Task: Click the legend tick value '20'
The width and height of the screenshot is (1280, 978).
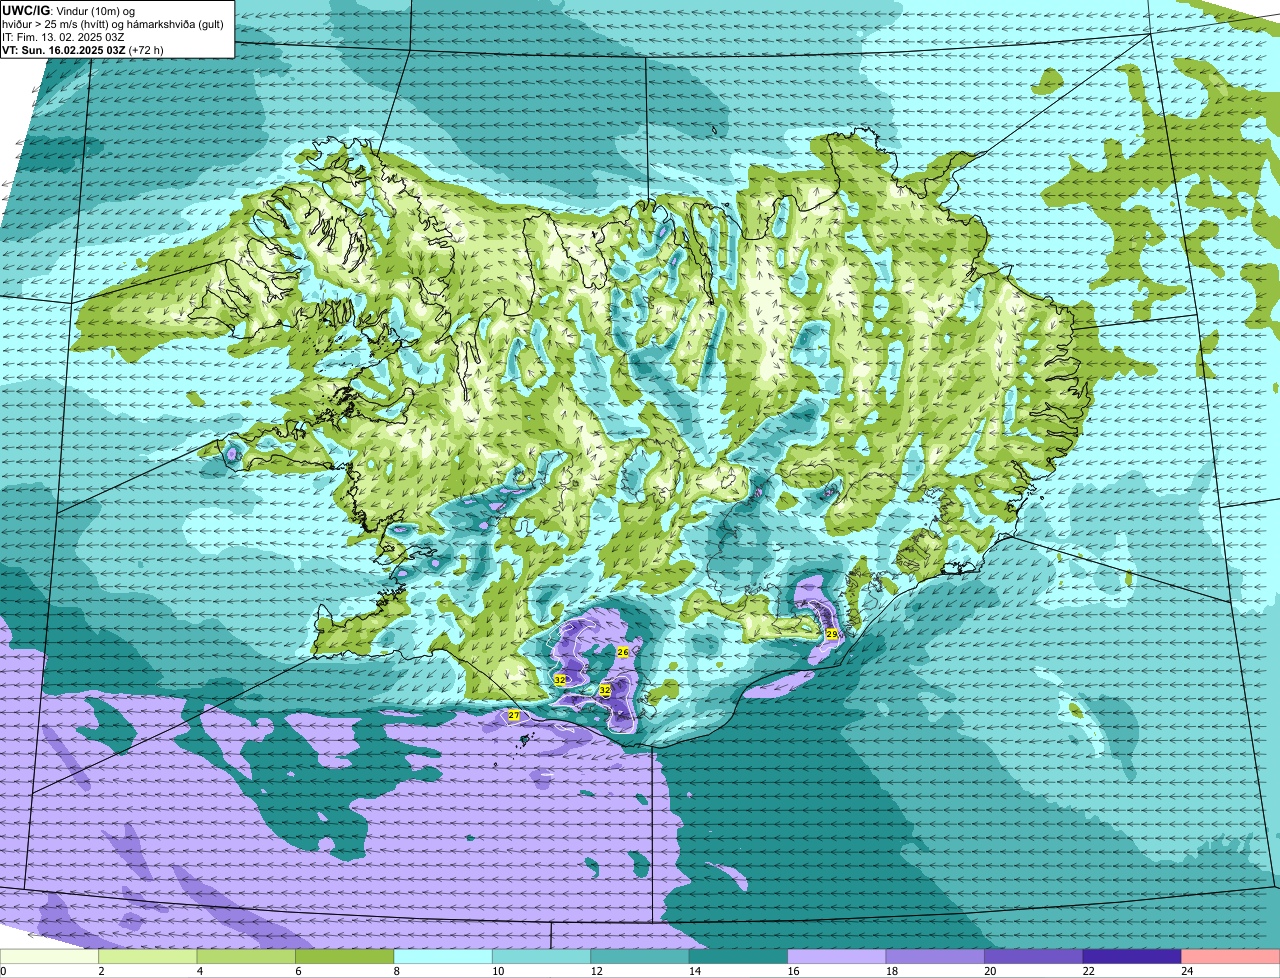Action: click(989, 971)
